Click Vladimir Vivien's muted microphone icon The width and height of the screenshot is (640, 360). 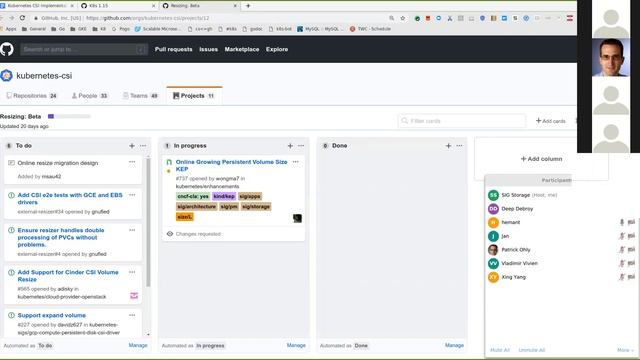tap(622, 264)
